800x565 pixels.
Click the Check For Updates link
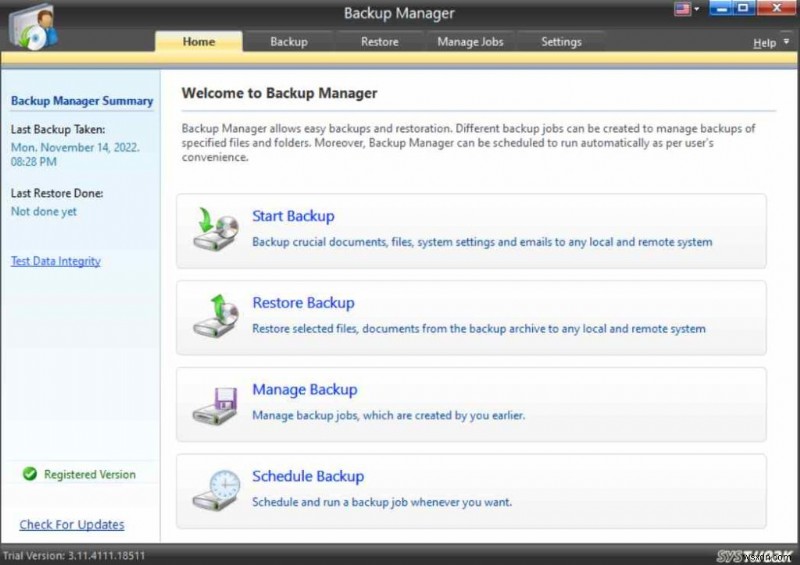pos(72,524)
